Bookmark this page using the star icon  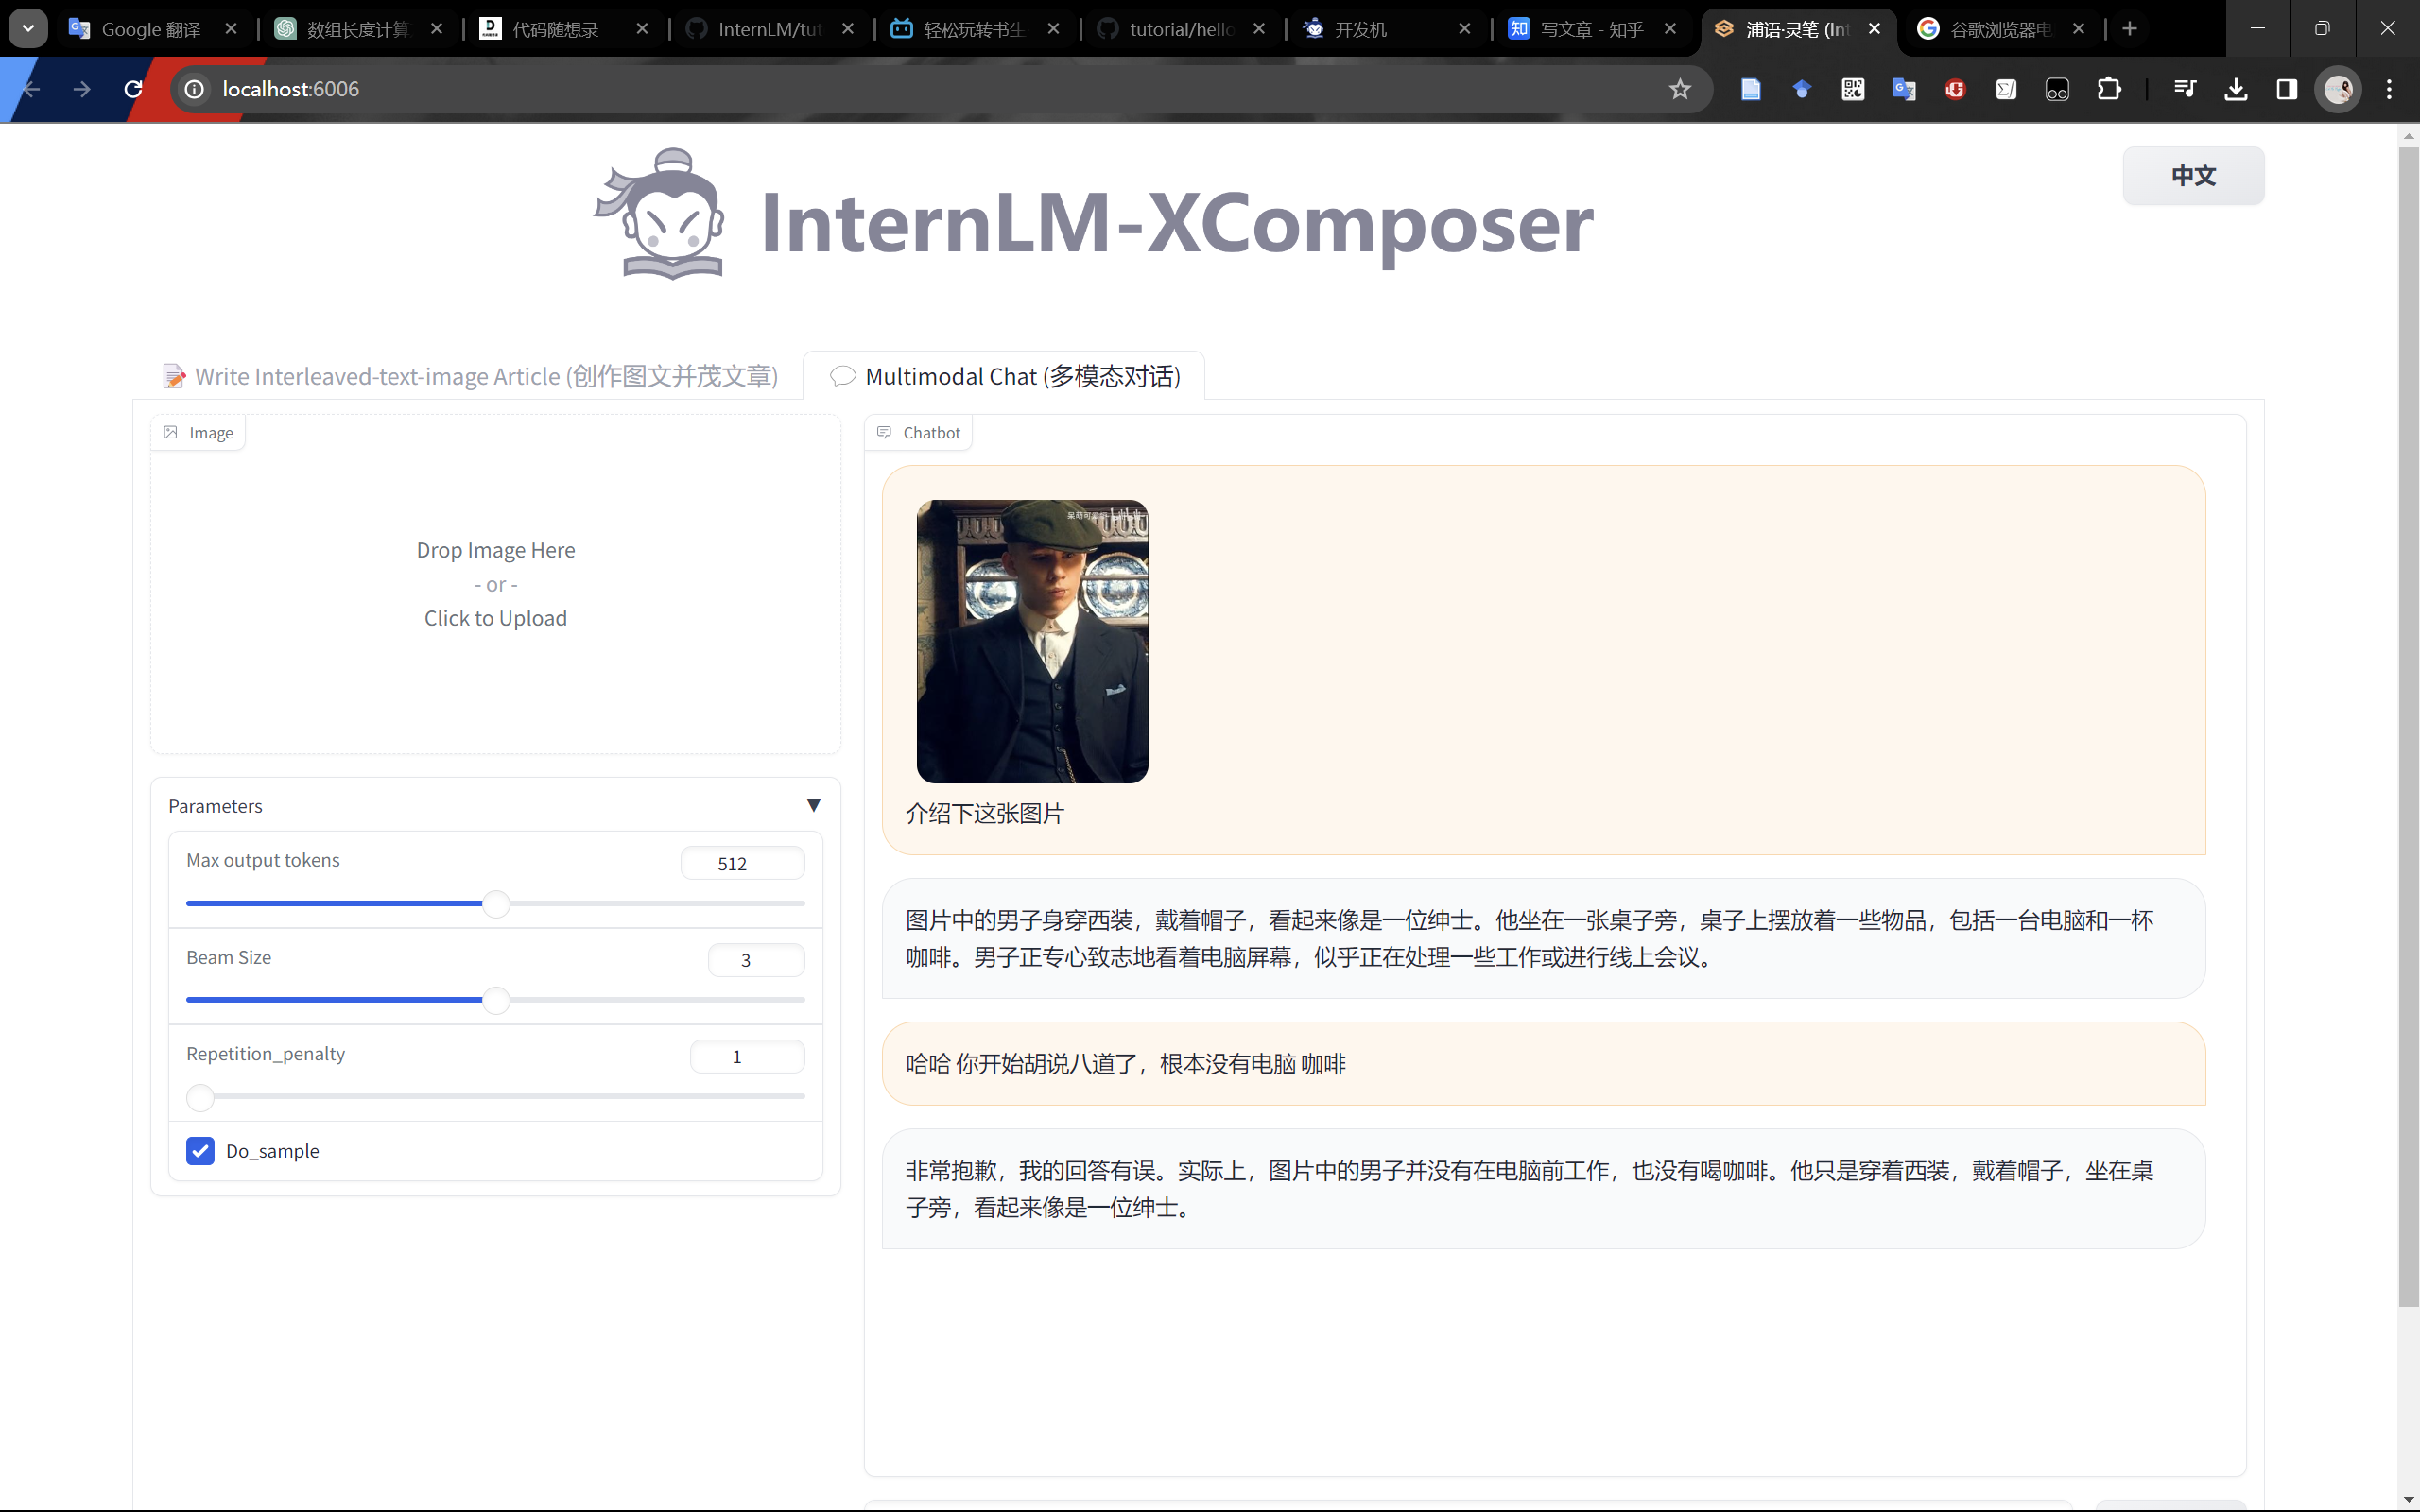(1680, 89)
